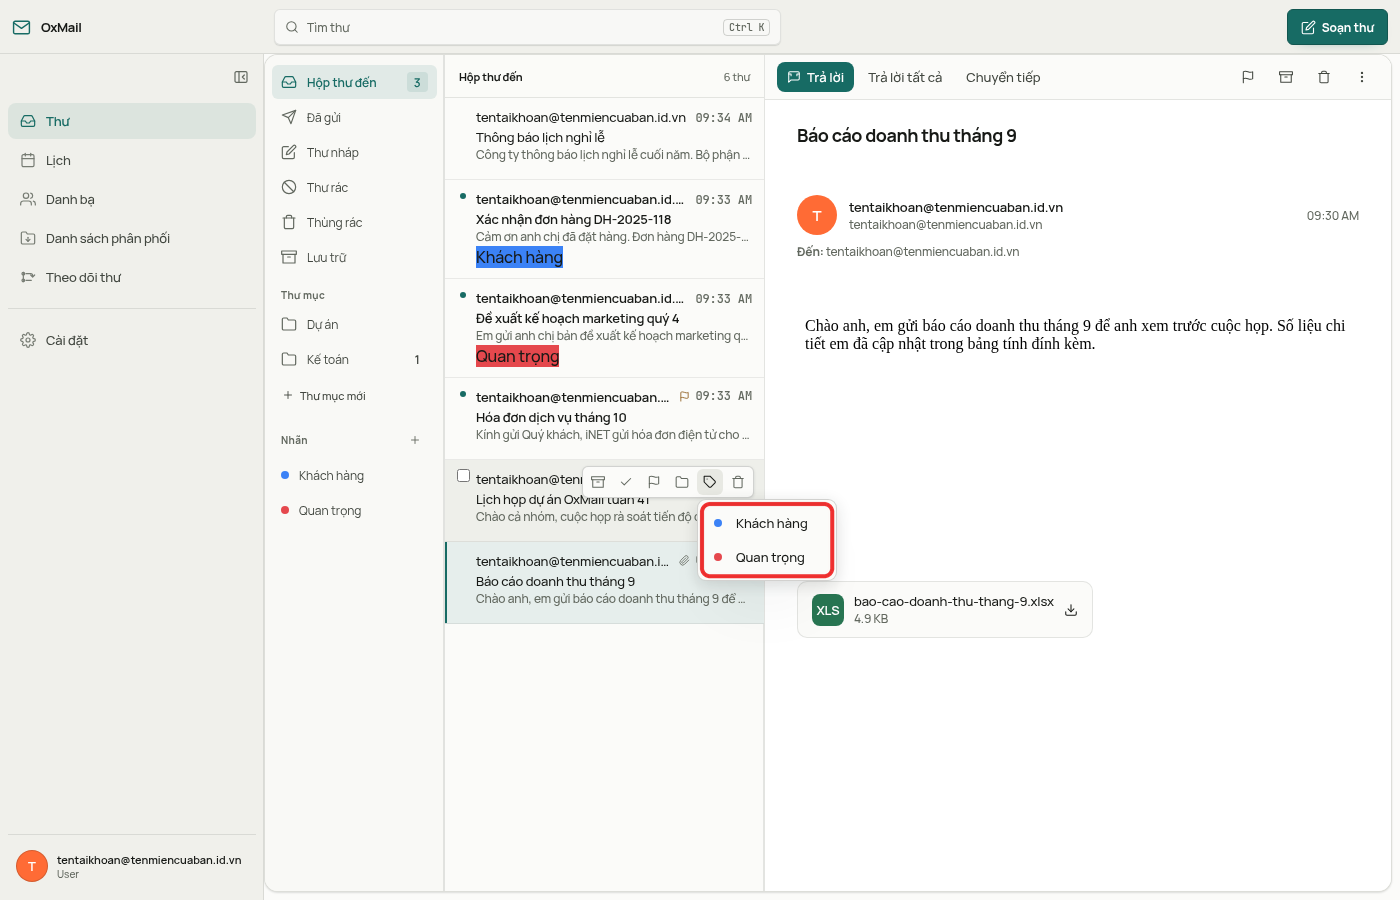Delete hovered email via hover toolbar trash

pos(738,482)
